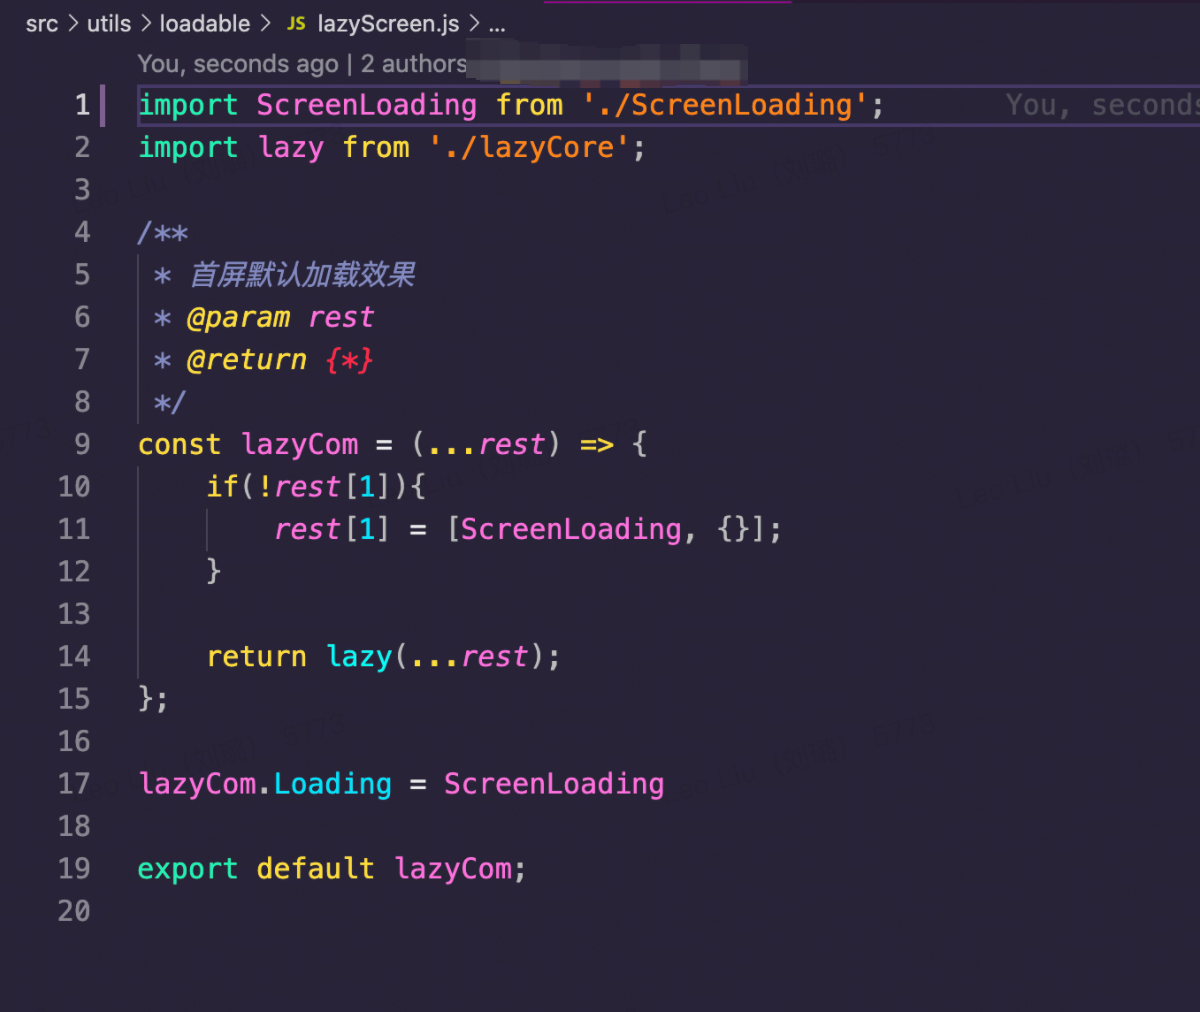The height and width of the screenshot is (1012, 1200).
Task: Click 'ScreenLoading' assigned value on line 17
Action: [x=553, y=784]
